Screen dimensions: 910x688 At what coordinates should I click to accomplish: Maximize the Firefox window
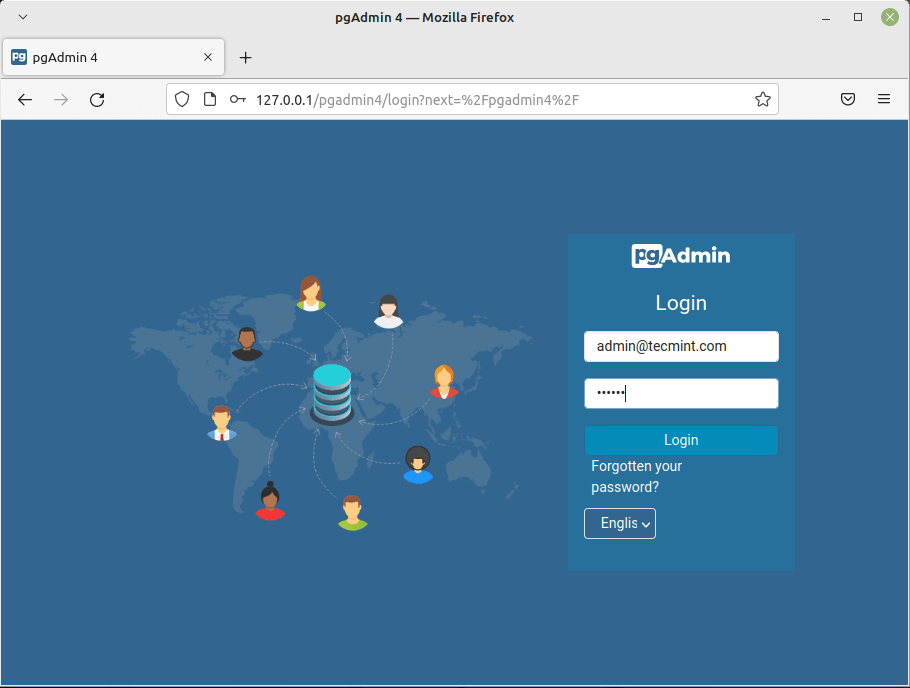pyautogui.click(x=858, y=17)
